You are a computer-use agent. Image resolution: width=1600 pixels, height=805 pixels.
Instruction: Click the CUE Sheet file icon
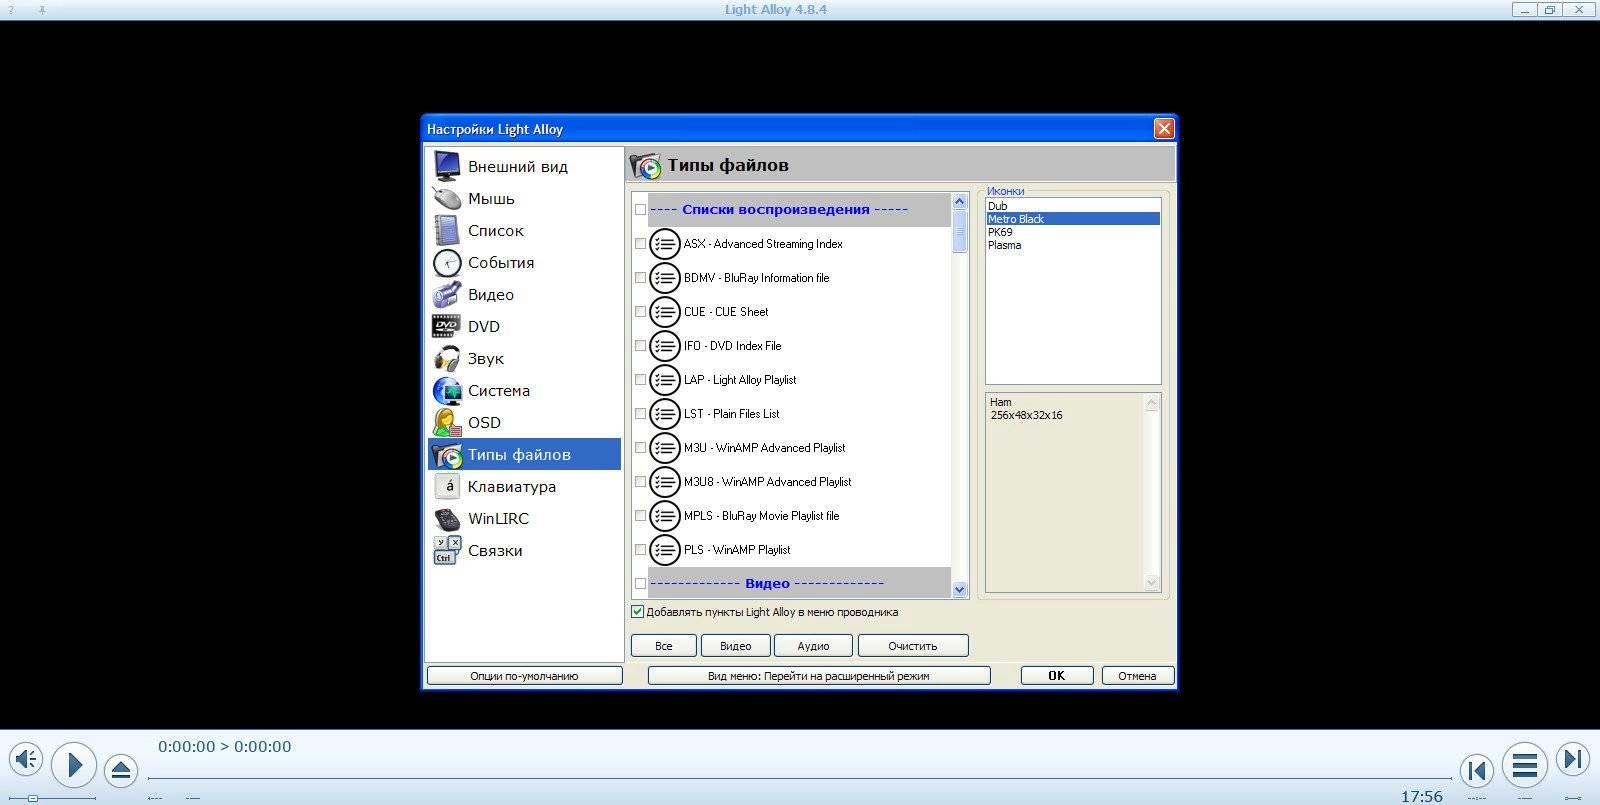pos(665,312)
